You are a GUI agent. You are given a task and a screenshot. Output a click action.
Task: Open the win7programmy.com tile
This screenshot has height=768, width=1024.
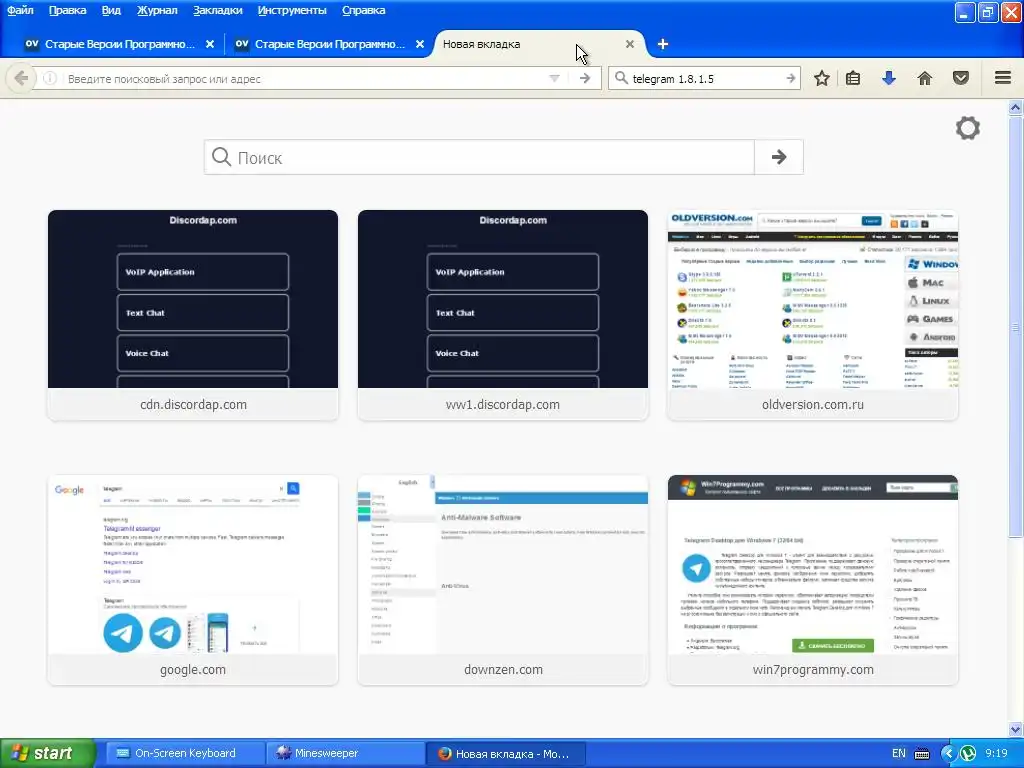coord(813,580)
